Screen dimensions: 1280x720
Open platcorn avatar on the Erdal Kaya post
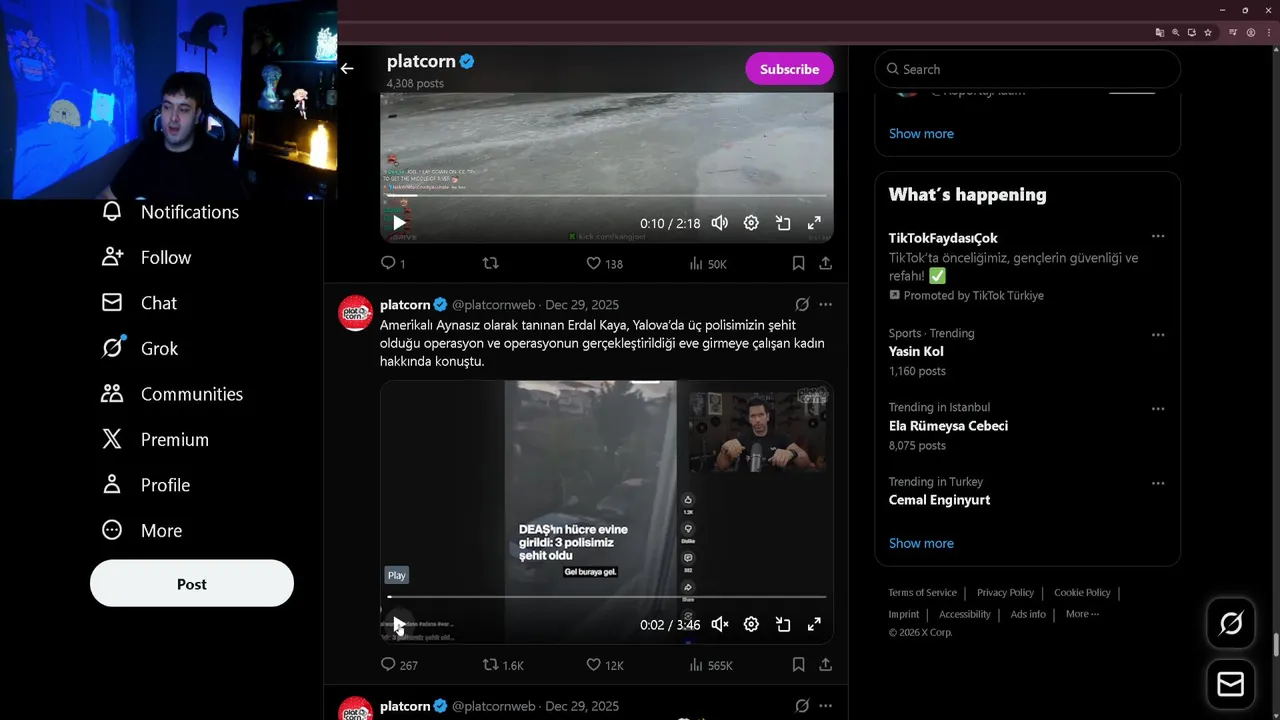[x=355, y=313]
